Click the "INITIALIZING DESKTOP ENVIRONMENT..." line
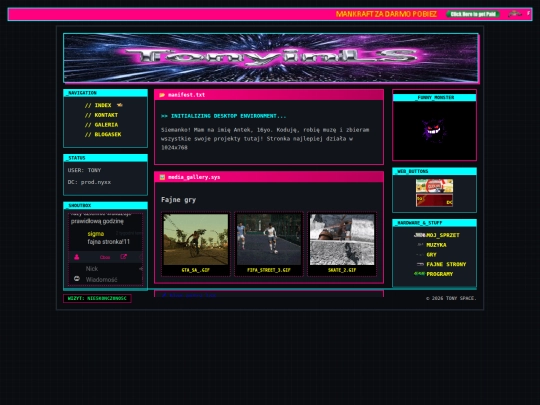The image size is (540, 405). (224, 116)
